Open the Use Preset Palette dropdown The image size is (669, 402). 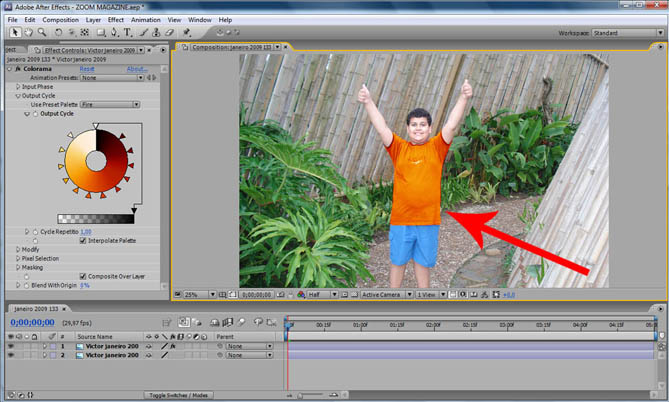coord(109,104)
